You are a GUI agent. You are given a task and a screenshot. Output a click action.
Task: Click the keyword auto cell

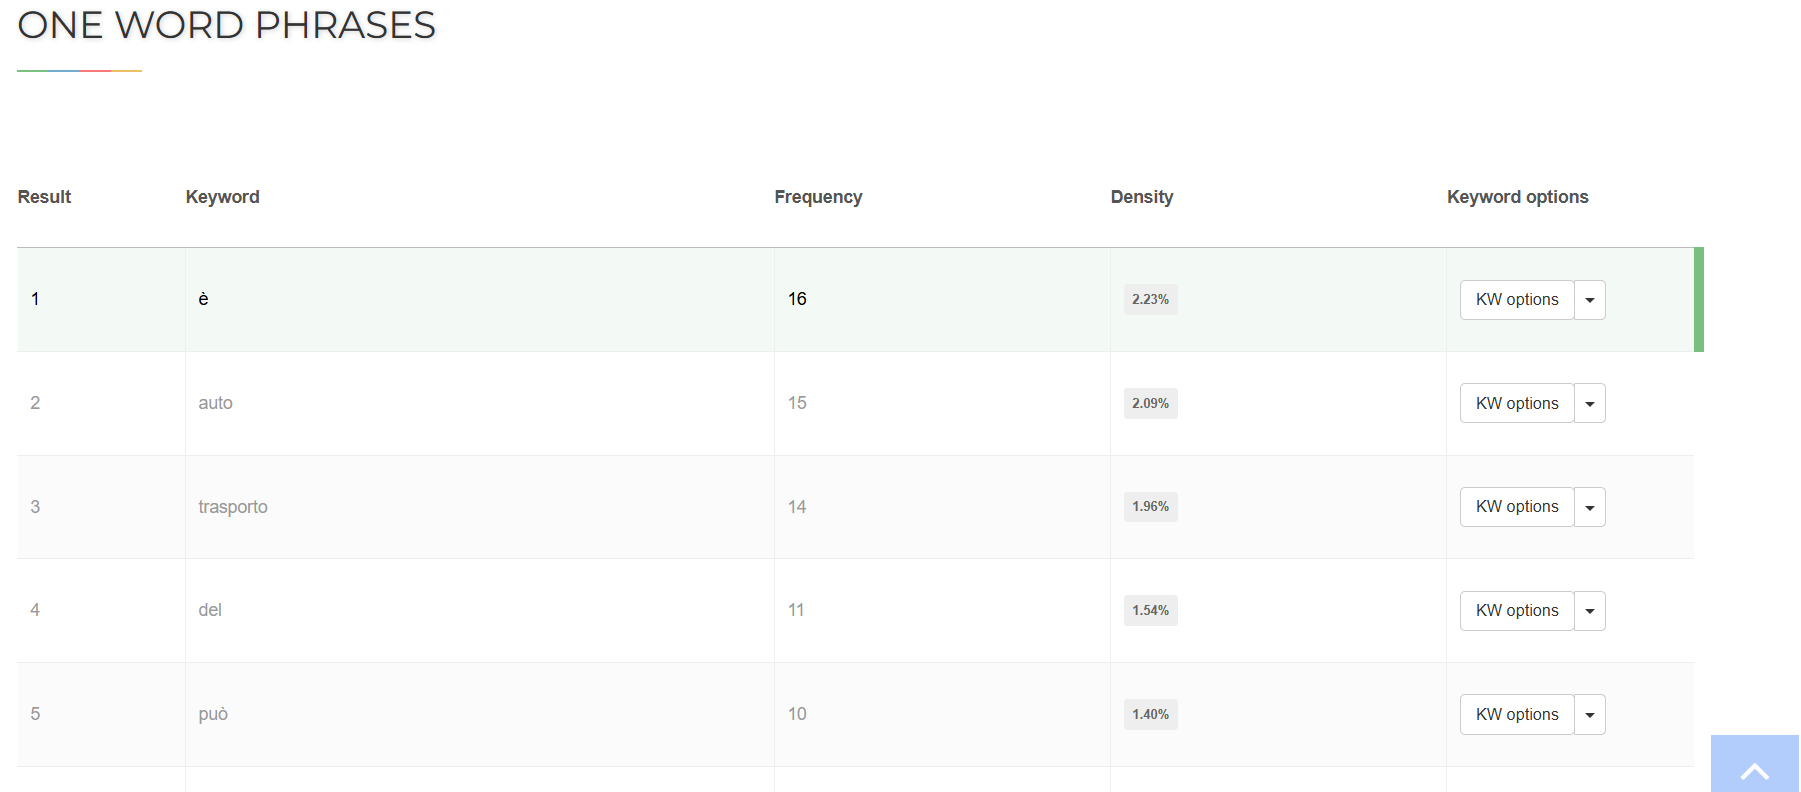(215, 403)
